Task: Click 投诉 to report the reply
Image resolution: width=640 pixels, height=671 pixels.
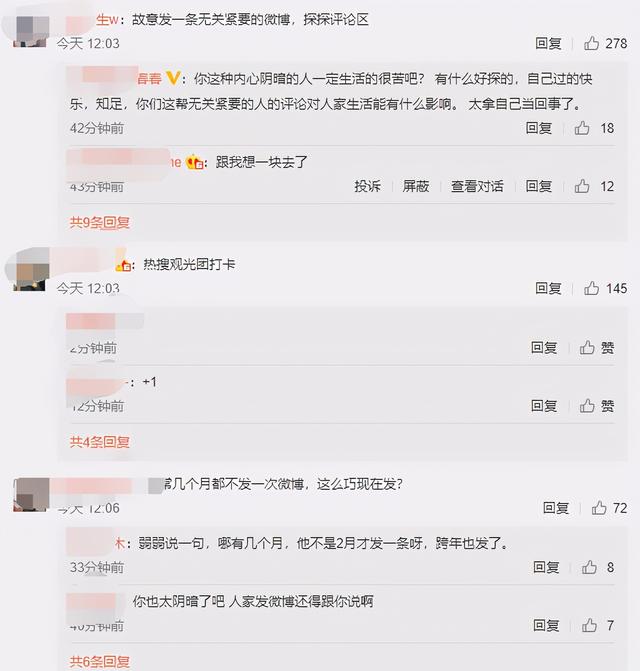Action: (x=367, y=186)
